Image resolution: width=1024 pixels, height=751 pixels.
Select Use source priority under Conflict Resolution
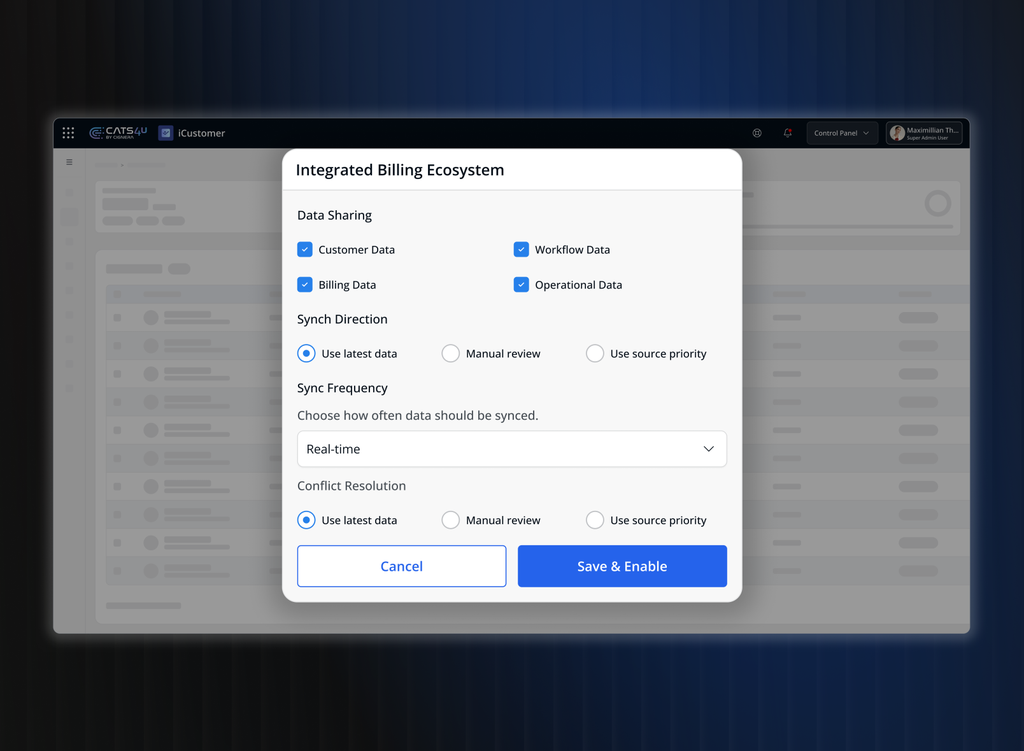(595, 520)
